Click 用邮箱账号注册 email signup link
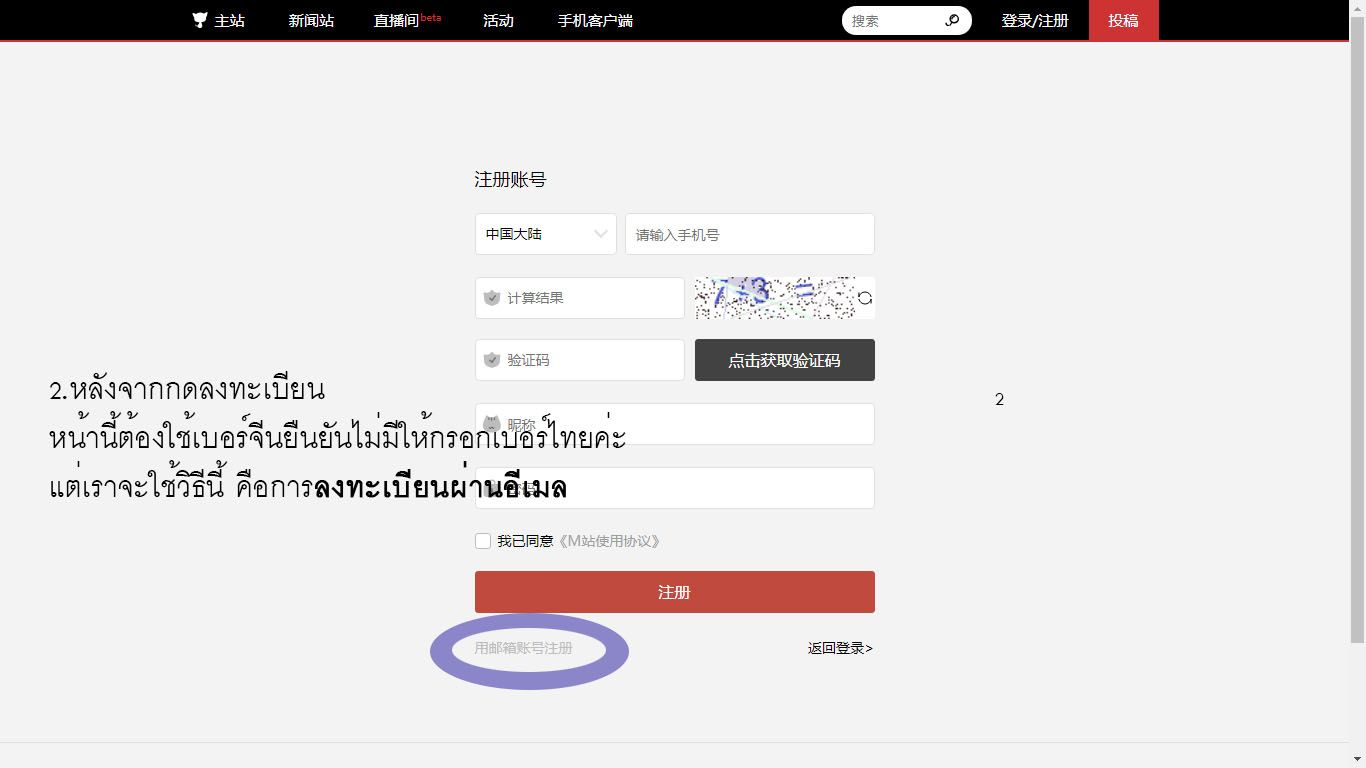 (523, 648)
